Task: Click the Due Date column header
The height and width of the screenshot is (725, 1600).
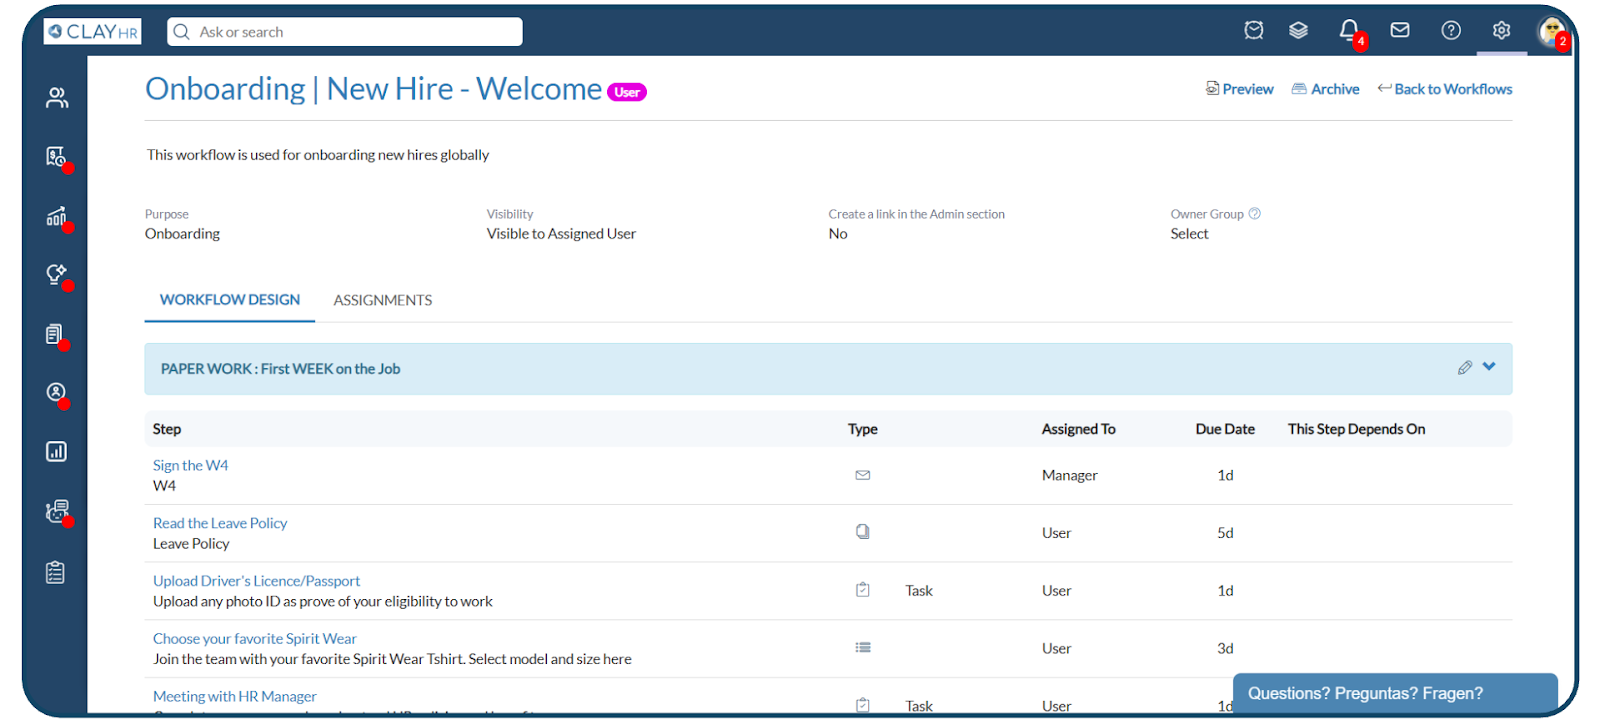Action: (x=1225, y=429)
